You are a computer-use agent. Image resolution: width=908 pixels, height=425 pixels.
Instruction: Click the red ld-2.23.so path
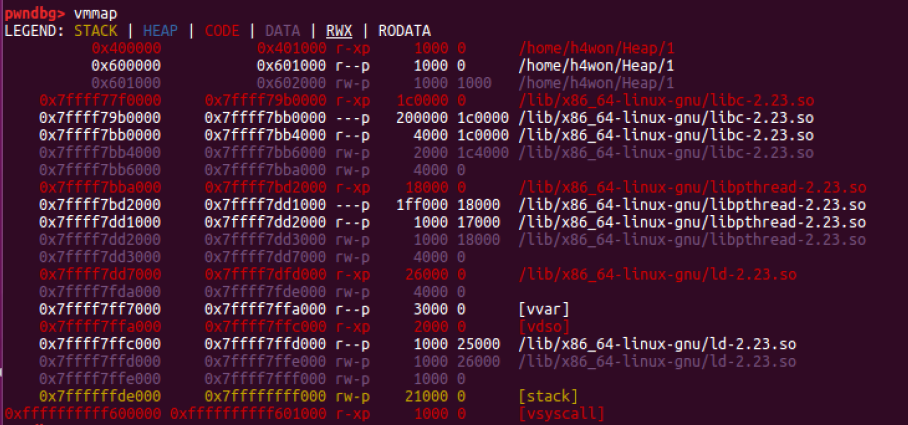tap(657, 274)
